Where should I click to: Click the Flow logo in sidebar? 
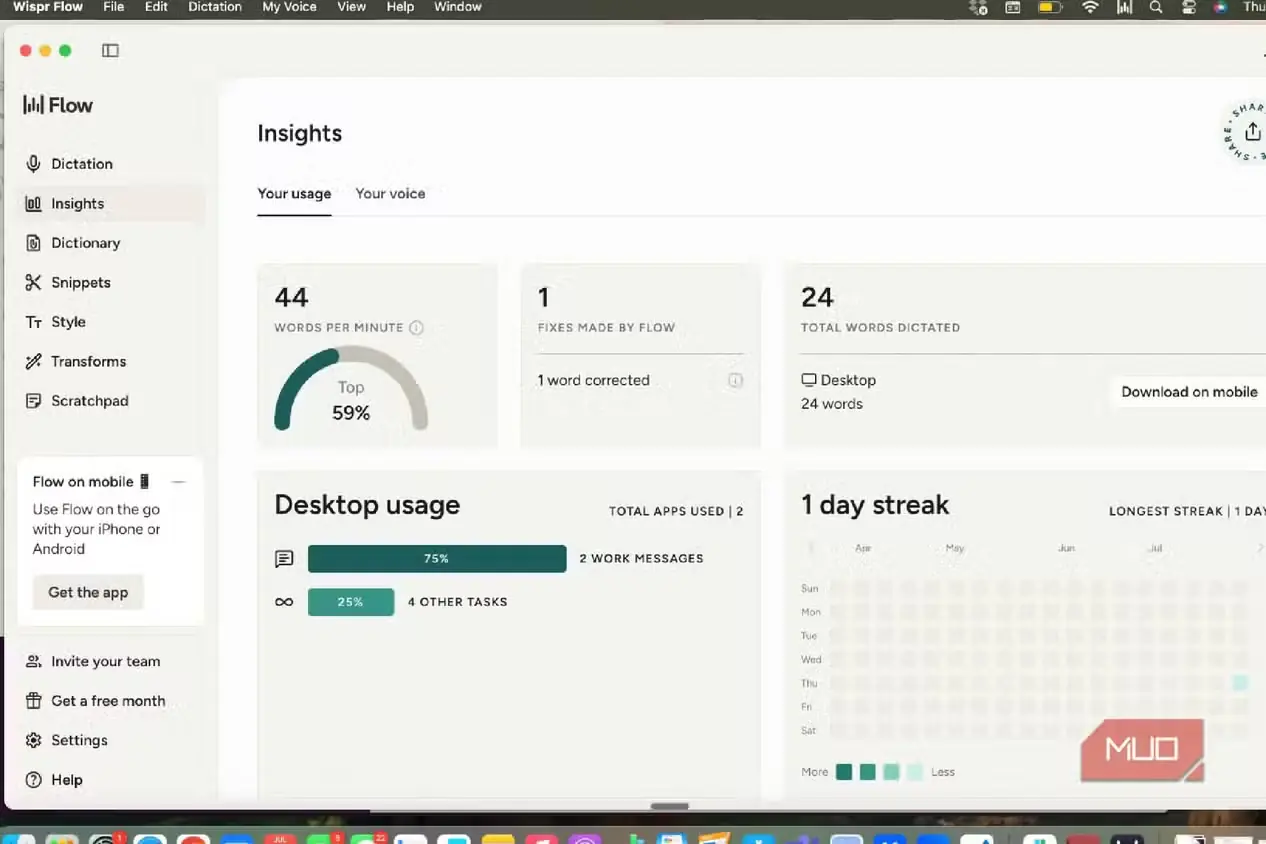58,105
